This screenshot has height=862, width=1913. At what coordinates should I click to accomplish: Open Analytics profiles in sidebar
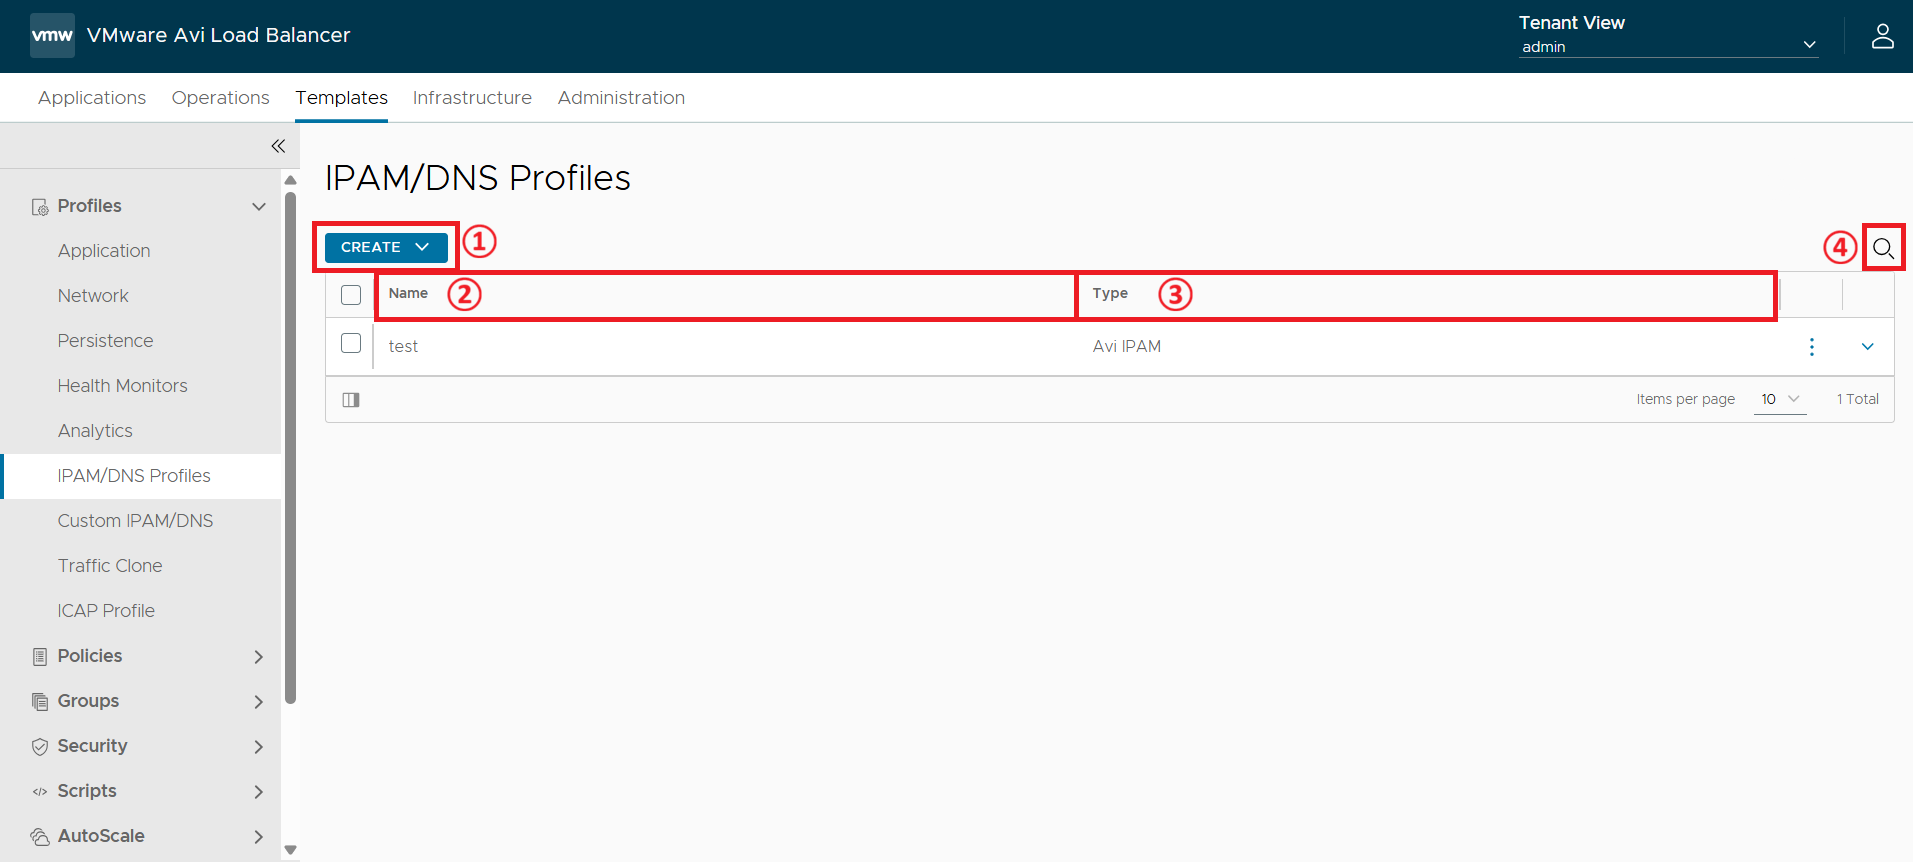pos(95,431)
